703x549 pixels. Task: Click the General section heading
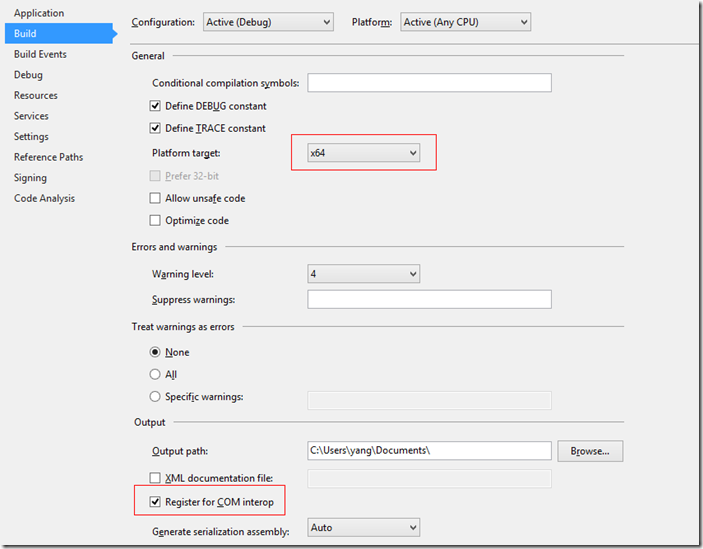[148, 56]
